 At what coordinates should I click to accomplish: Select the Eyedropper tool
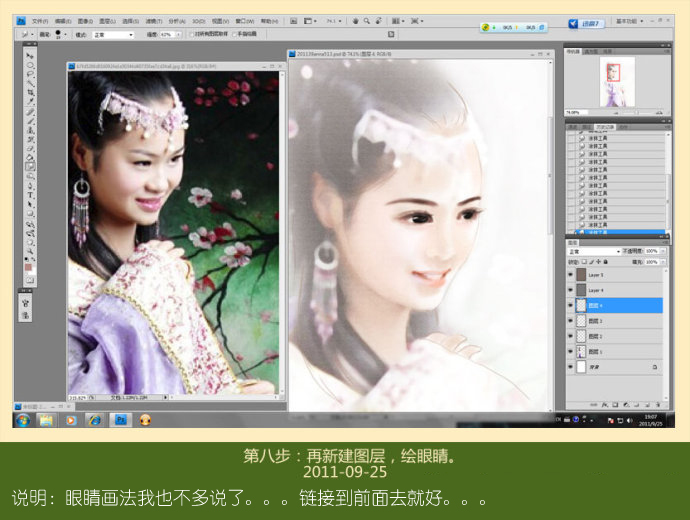[30, 102]
